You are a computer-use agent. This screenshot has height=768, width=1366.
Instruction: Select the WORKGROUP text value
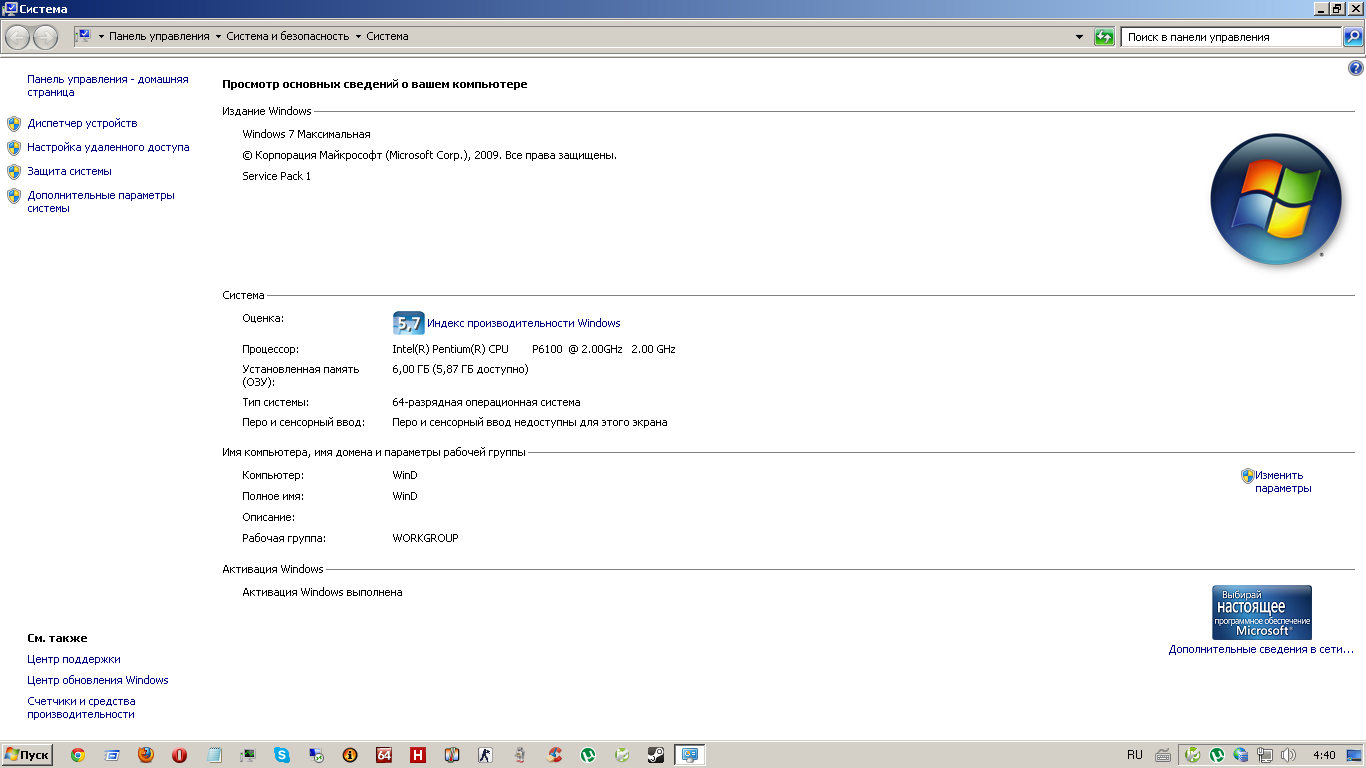(x=425, y=539)
